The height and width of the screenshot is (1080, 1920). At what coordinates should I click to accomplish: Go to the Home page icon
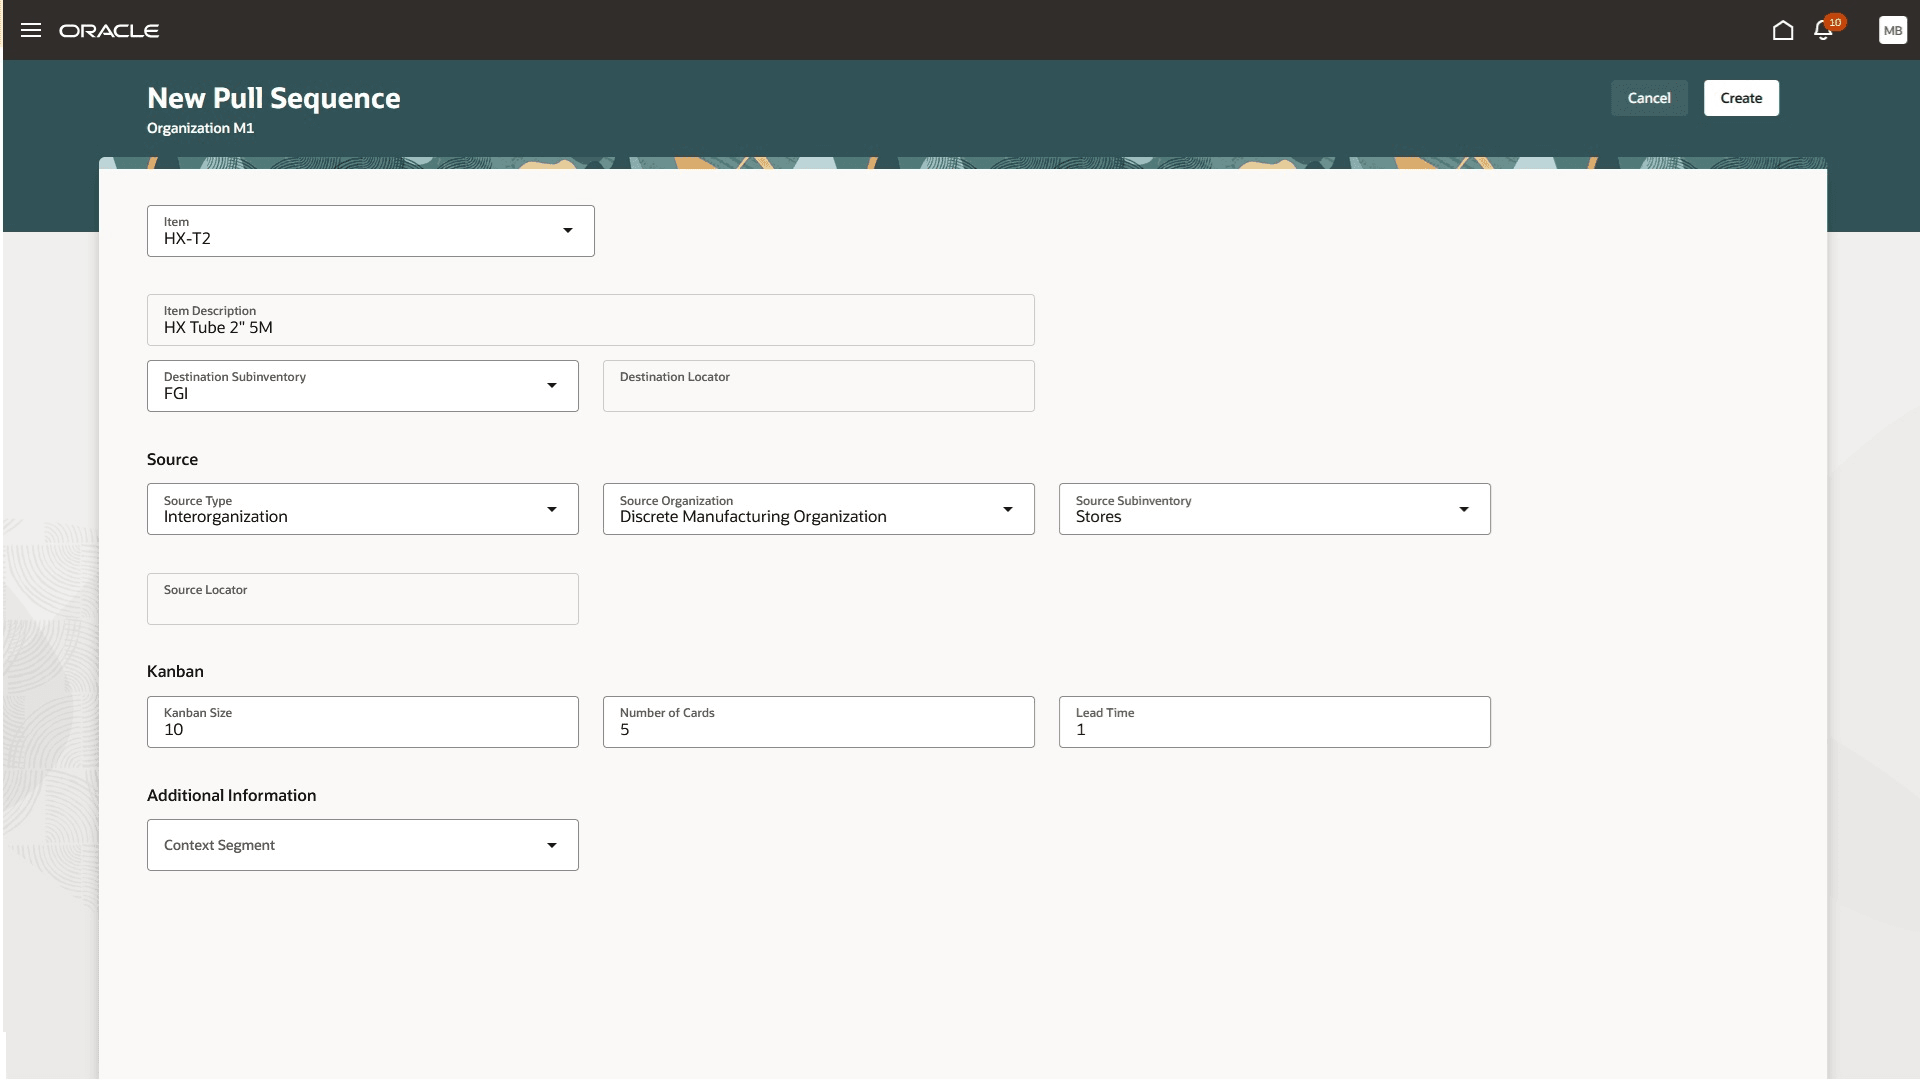point(1784,30)
